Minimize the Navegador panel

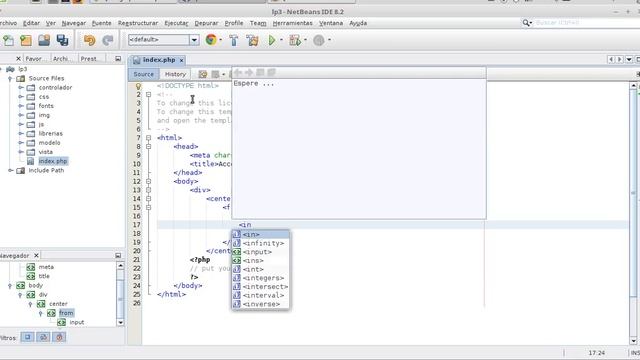(118, 256)
